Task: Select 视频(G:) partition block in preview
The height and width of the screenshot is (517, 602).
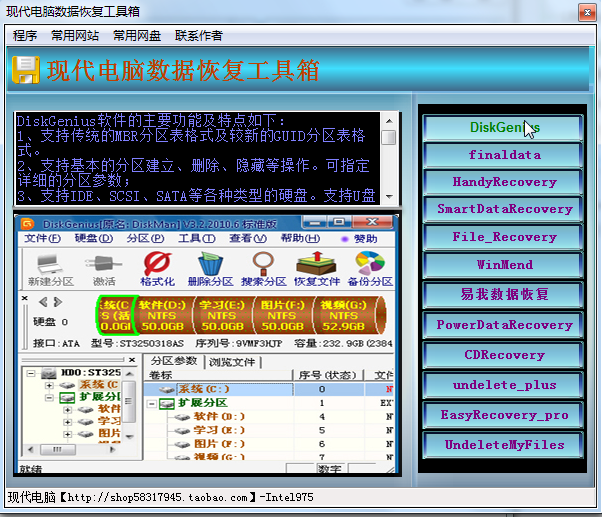Action: [x=344, y=315]
